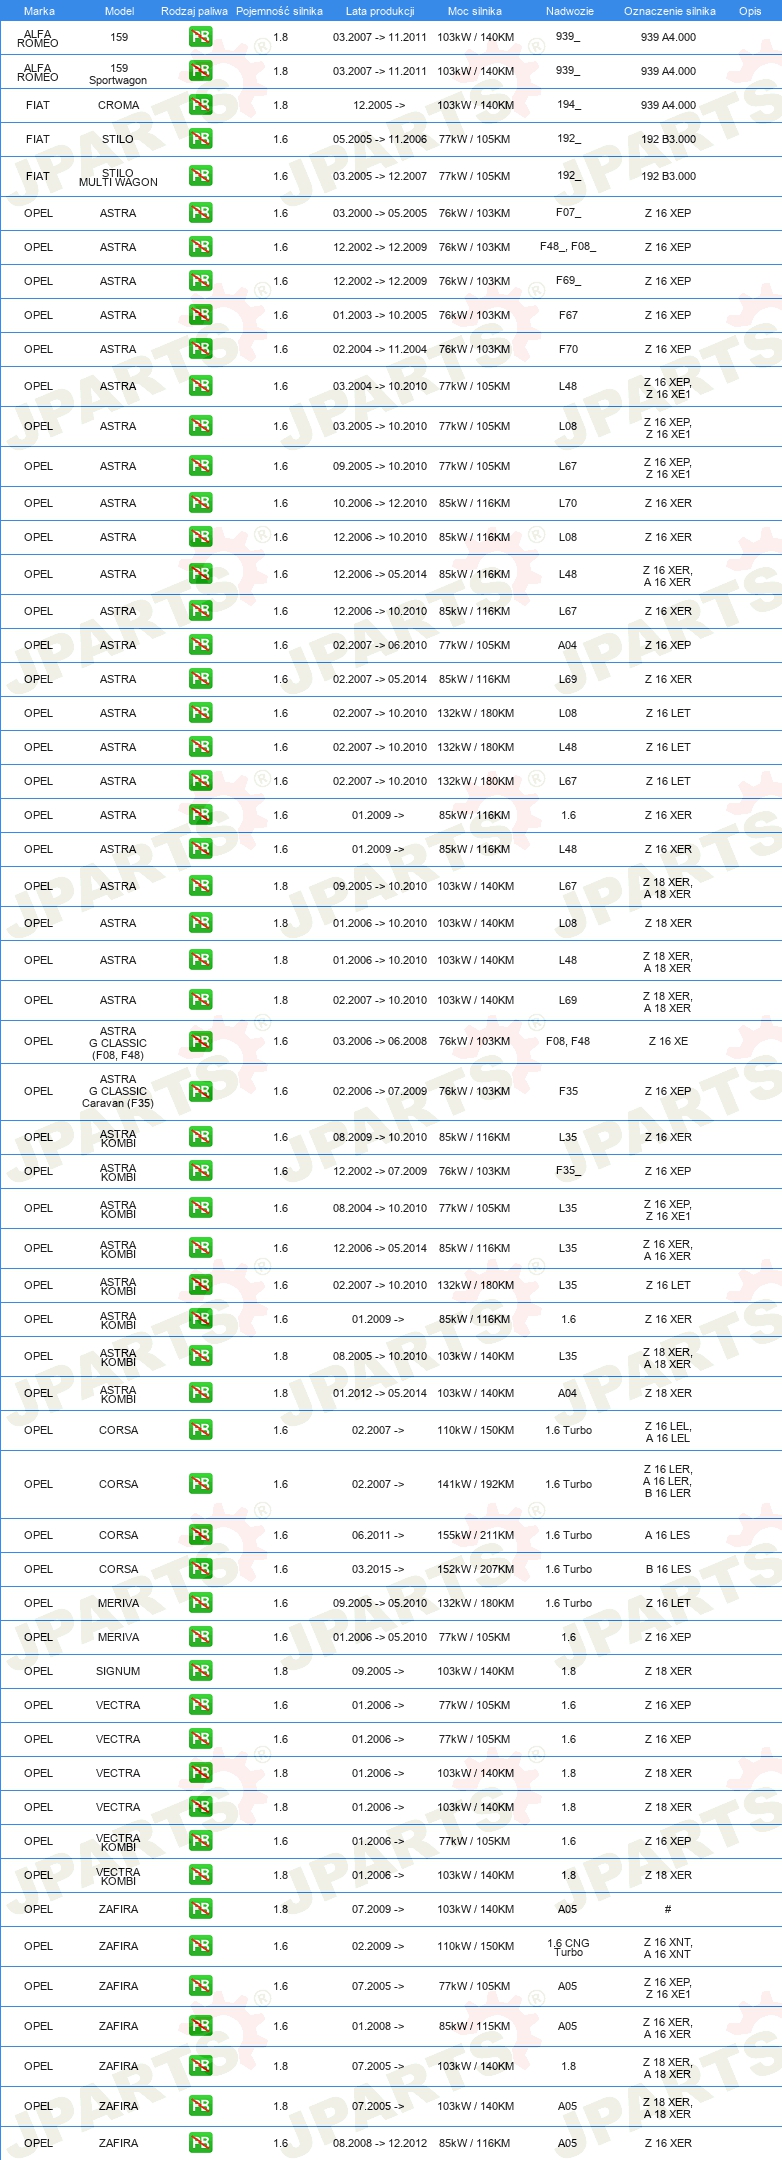
Task: Click the Opis column header
Action: (750, 11)
